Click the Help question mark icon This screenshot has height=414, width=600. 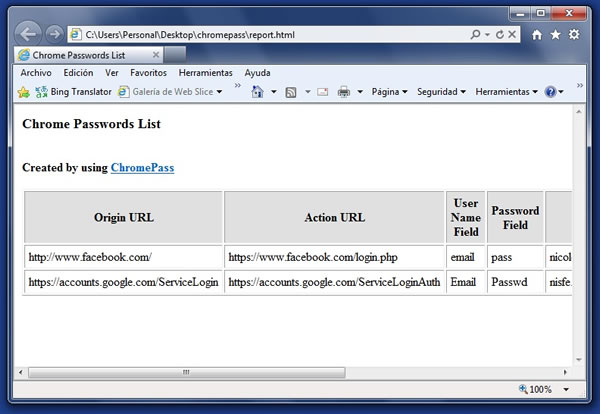pyautogui.click(x=550, y=92)
